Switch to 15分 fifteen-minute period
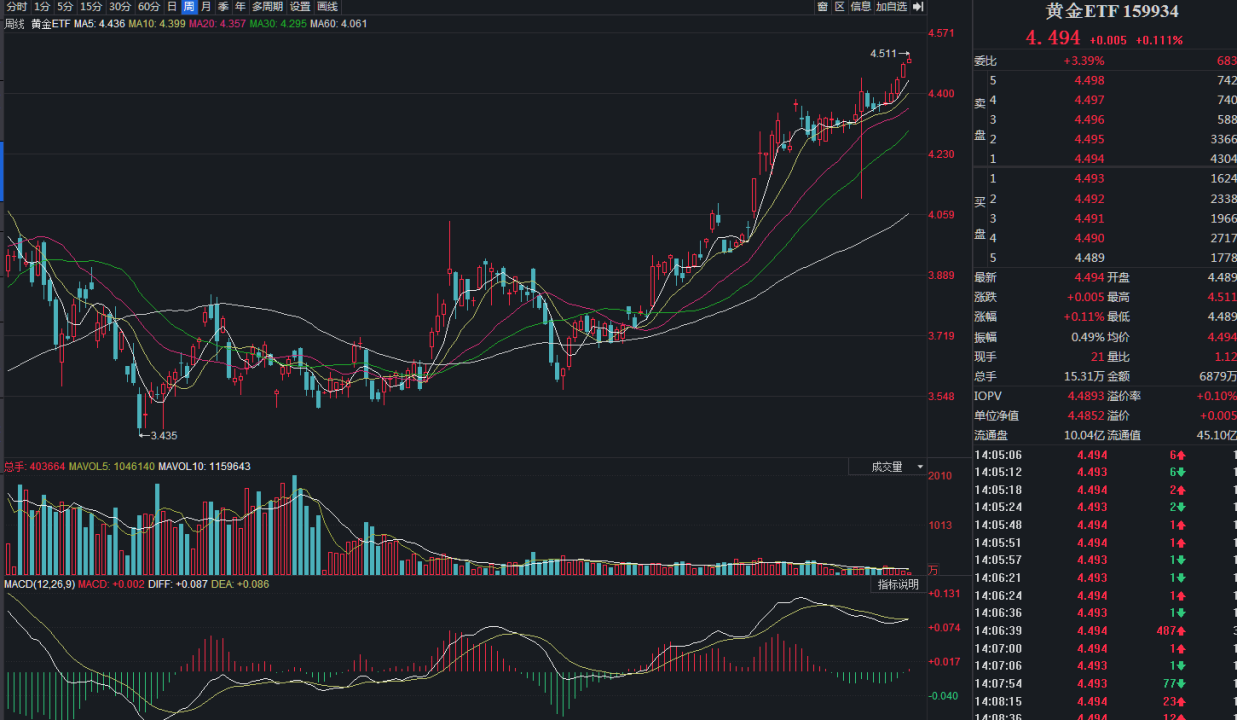1237x720 pixels. 91,7
